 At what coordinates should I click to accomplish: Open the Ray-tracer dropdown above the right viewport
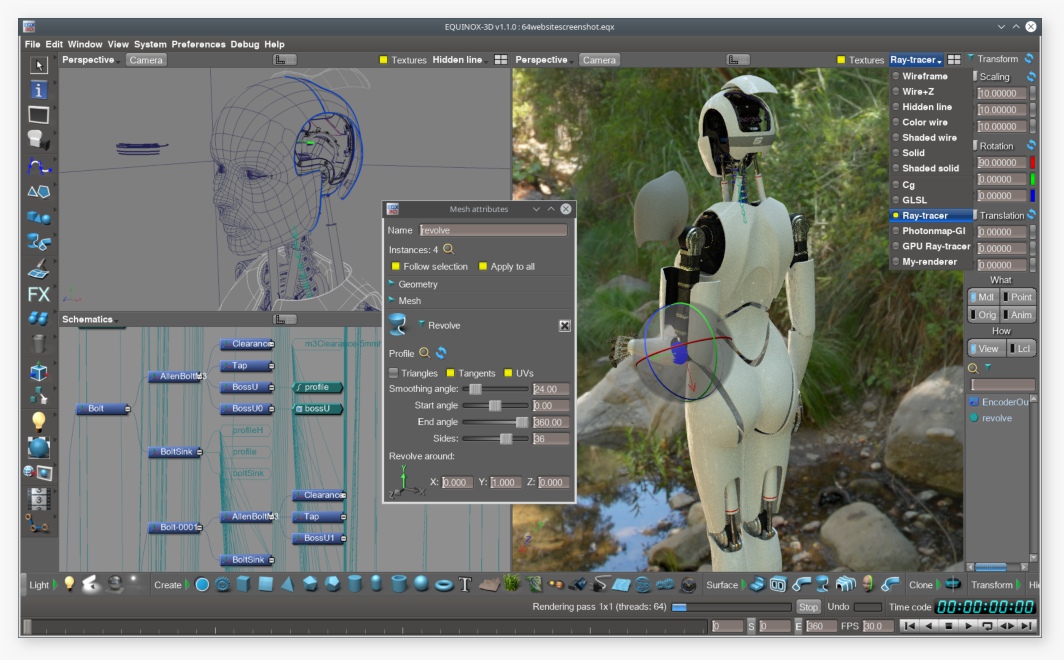pos(916,58)
